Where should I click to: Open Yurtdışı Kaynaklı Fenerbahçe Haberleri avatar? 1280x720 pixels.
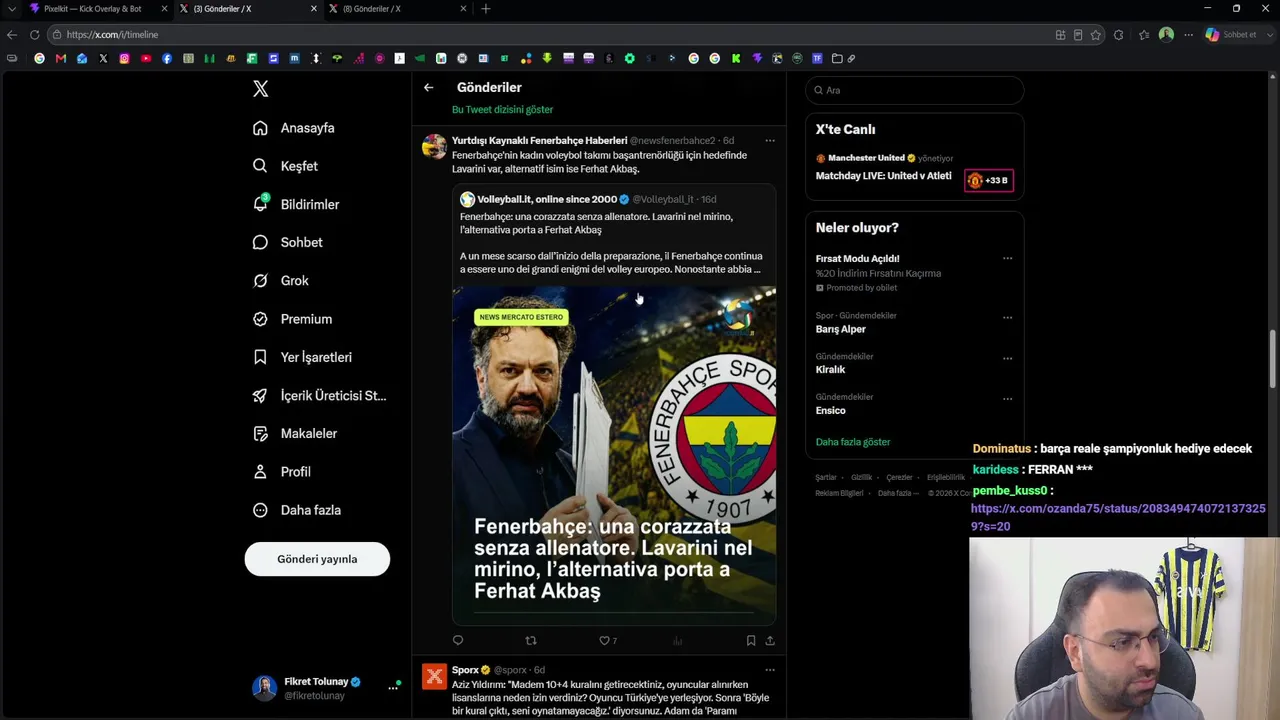click(434, 147)
